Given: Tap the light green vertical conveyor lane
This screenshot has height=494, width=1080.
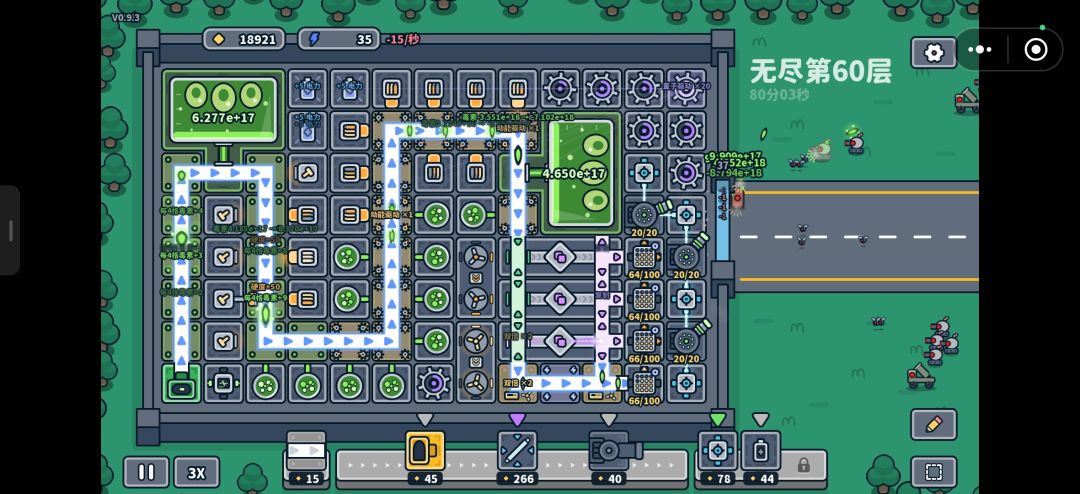Looking at the screenshot, I should click(517, 300).
